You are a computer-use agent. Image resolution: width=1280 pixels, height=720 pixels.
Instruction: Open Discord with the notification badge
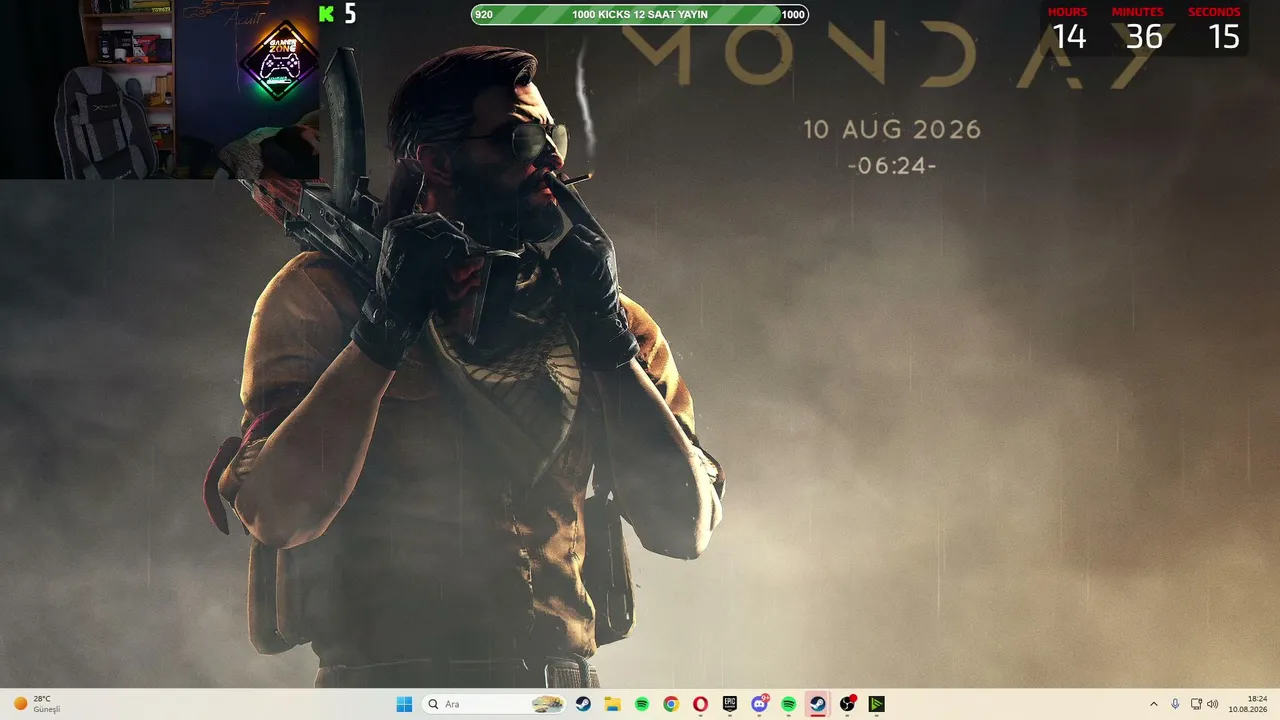[759, 704]
